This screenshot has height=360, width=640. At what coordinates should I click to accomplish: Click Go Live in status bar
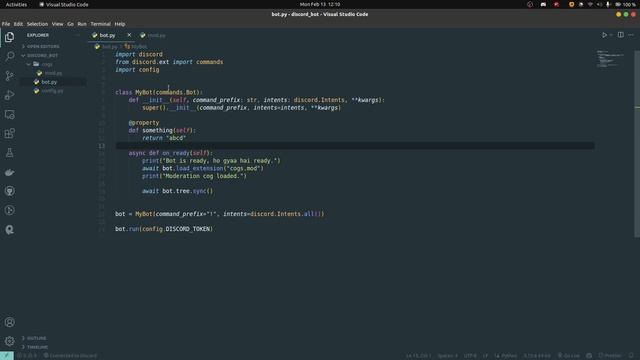point(569,356)
